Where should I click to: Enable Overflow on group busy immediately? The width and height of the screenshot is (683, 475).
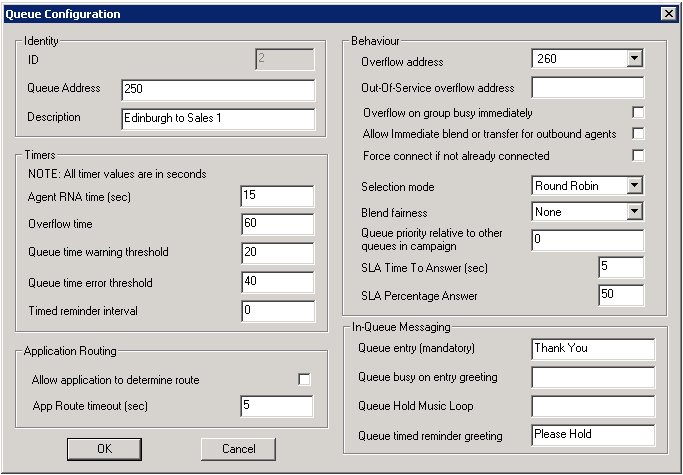click(x=638, y=113)
